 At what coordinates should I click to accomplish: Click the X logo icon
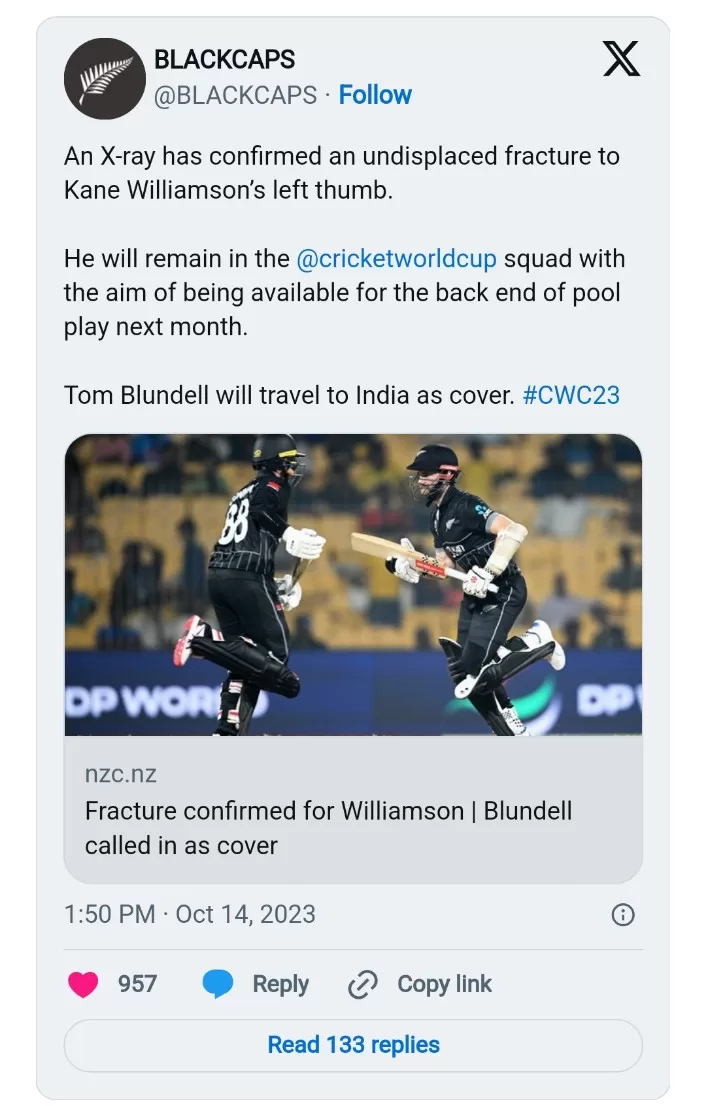(x=621, y=59)
